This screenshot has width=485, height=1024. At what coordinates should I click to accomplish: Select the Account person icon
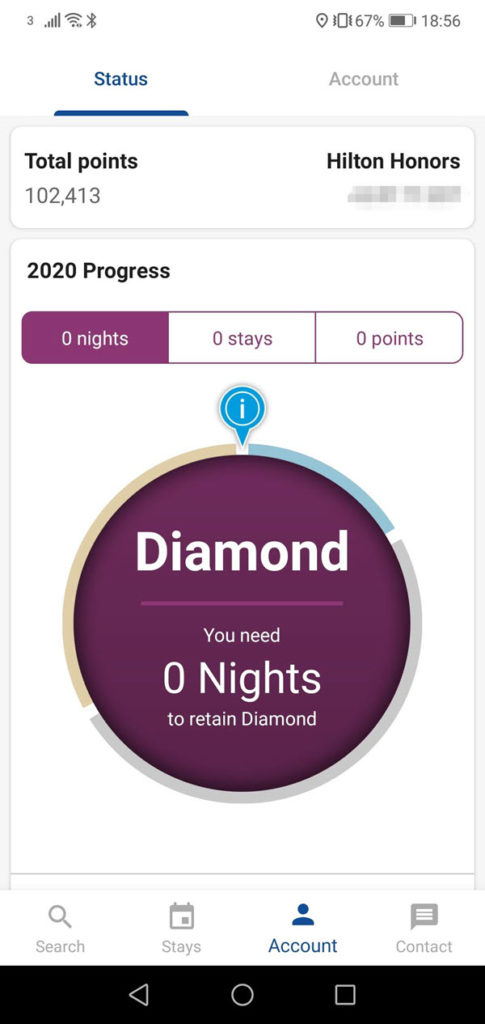303,915
